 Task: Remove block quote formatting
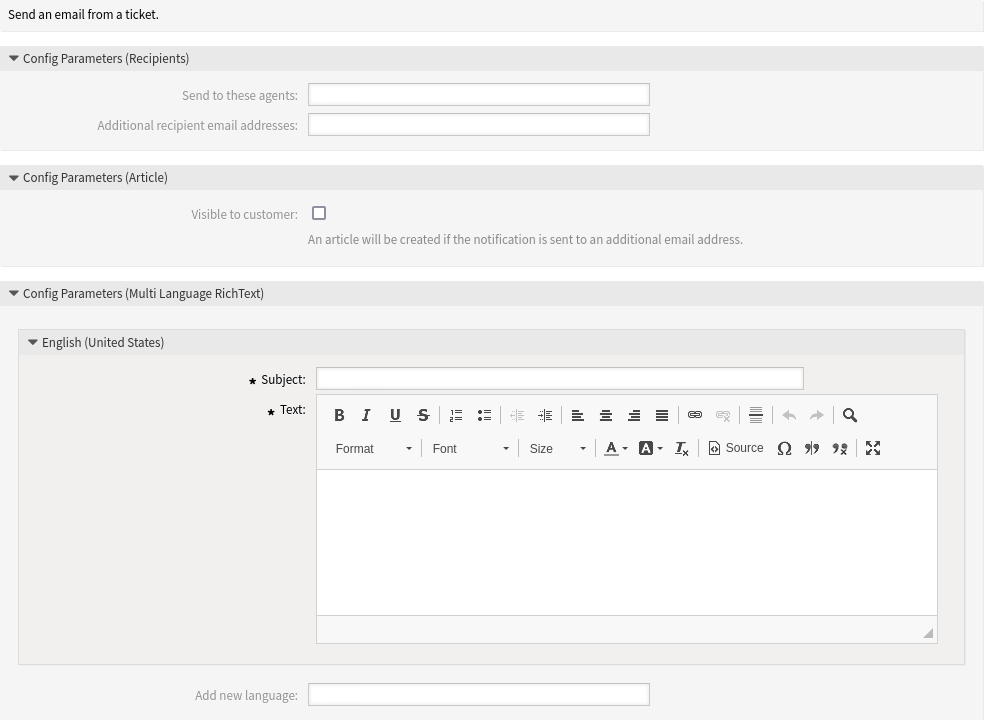coord(840,449)
